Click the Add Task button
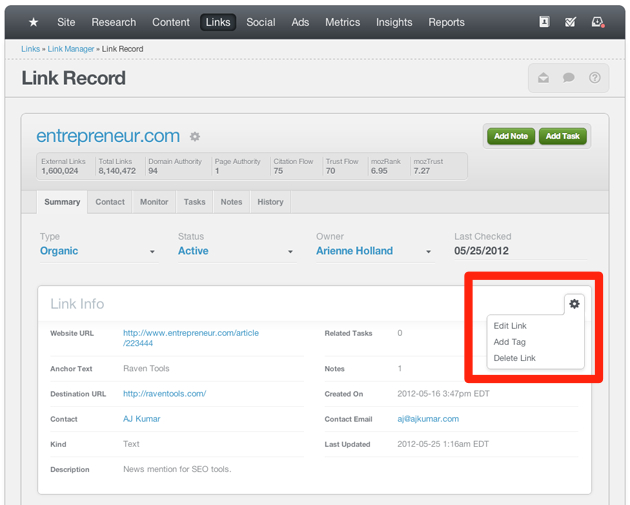The width and height of the screenshot is (630, 505). click(562, 136)
